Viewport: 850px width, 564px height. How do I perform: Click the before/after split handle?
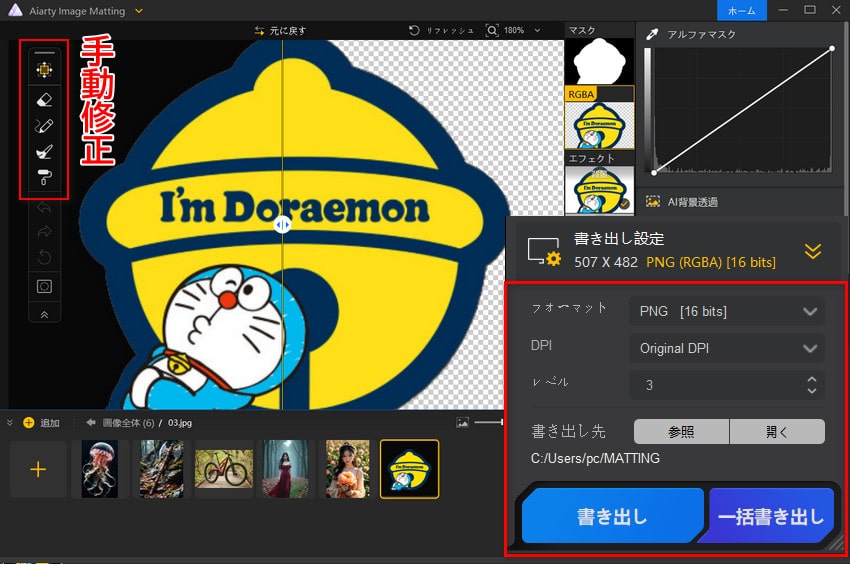(282, 224)
